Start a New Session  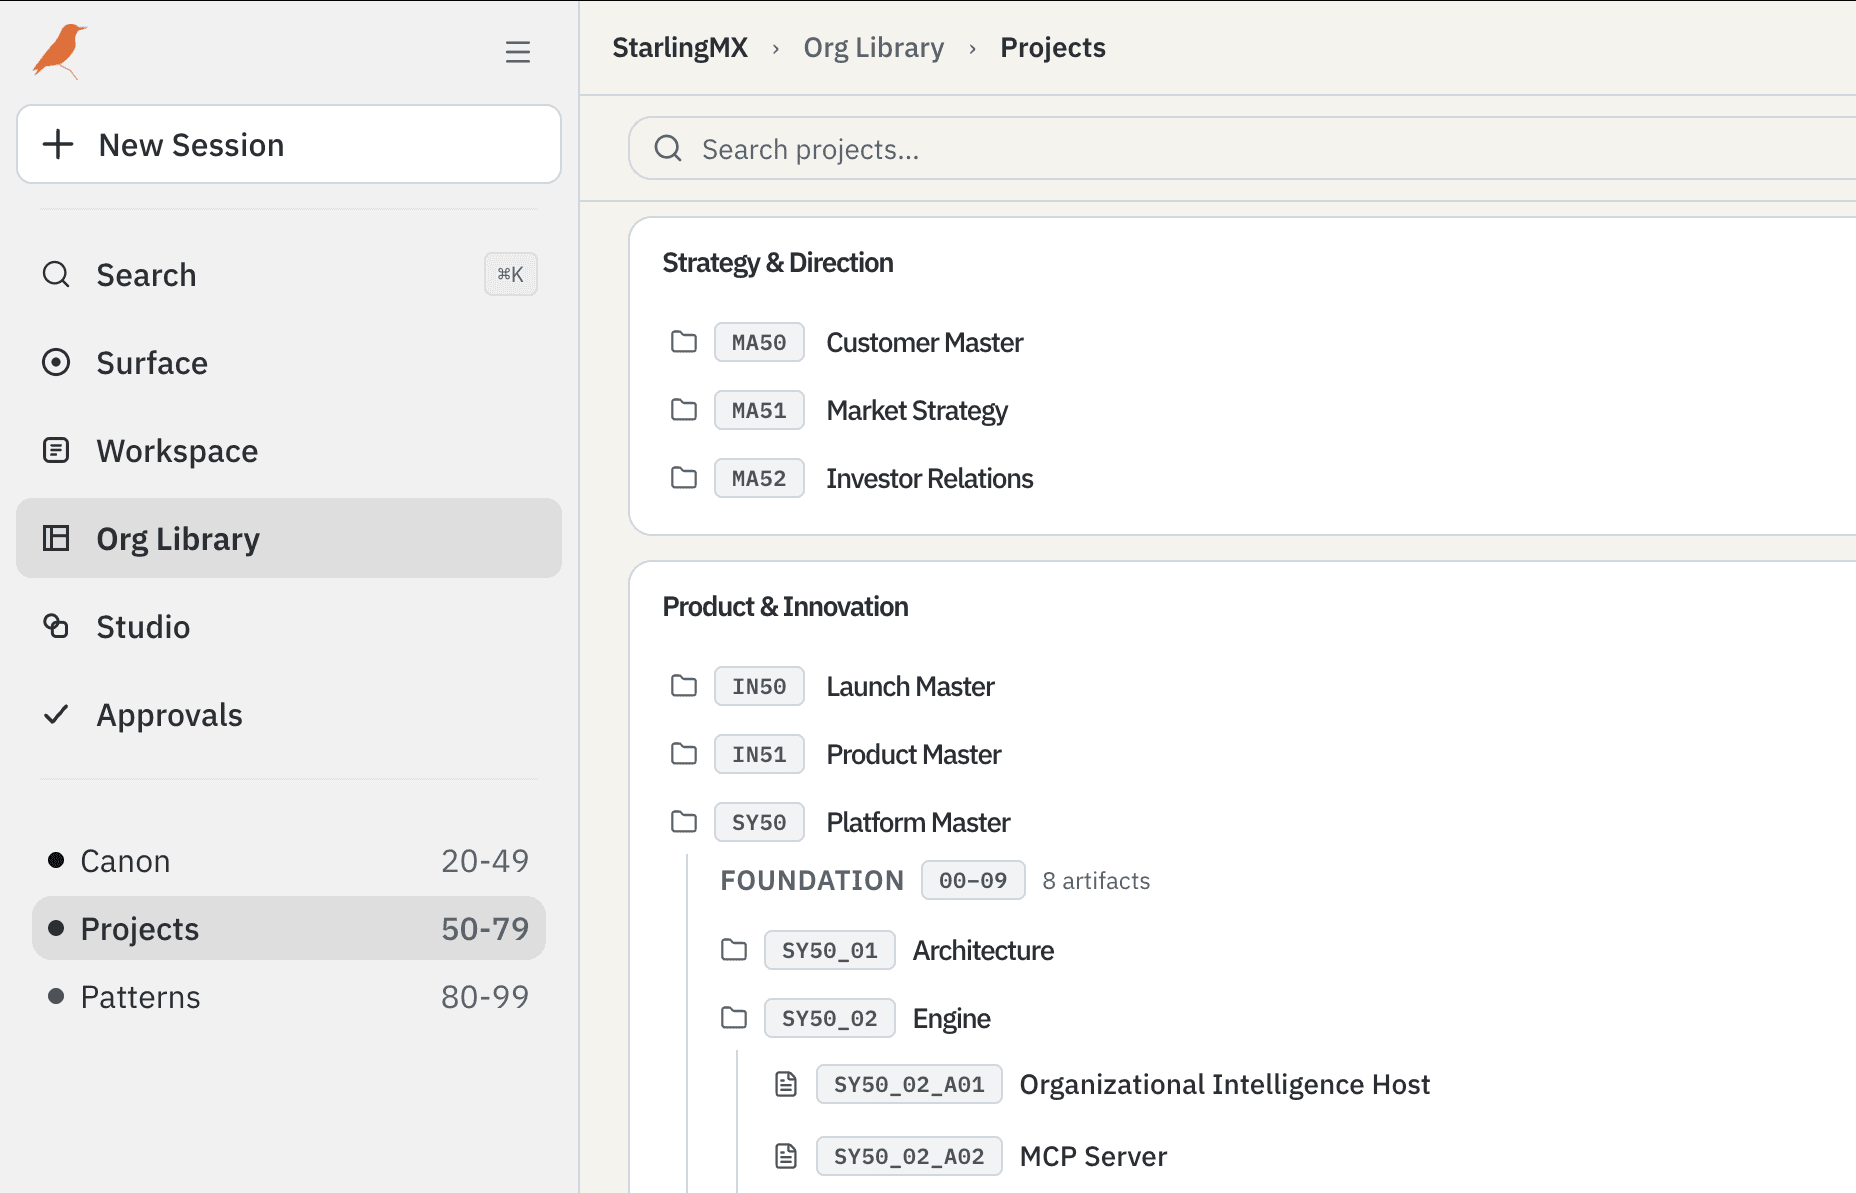(289, 144)
